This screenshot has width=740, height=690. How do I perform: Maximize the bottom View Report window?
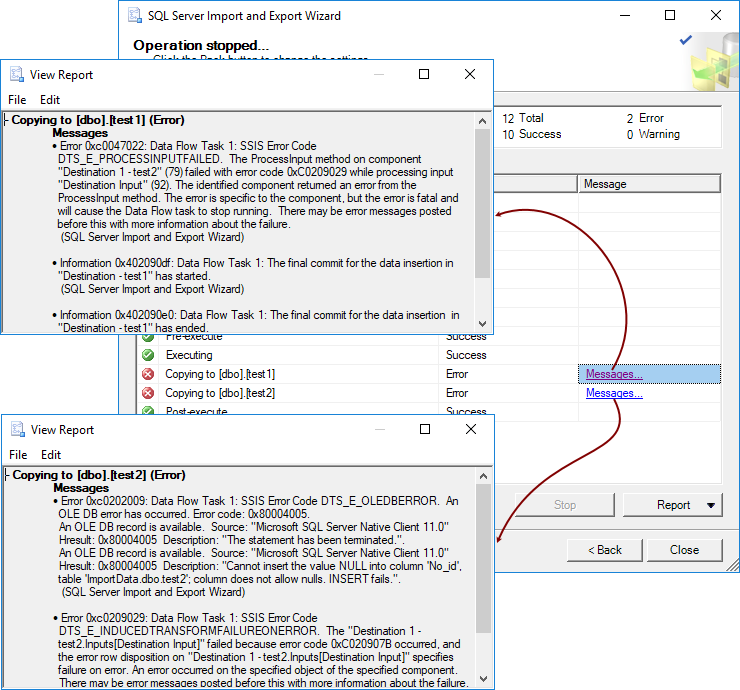pos(425,429)
